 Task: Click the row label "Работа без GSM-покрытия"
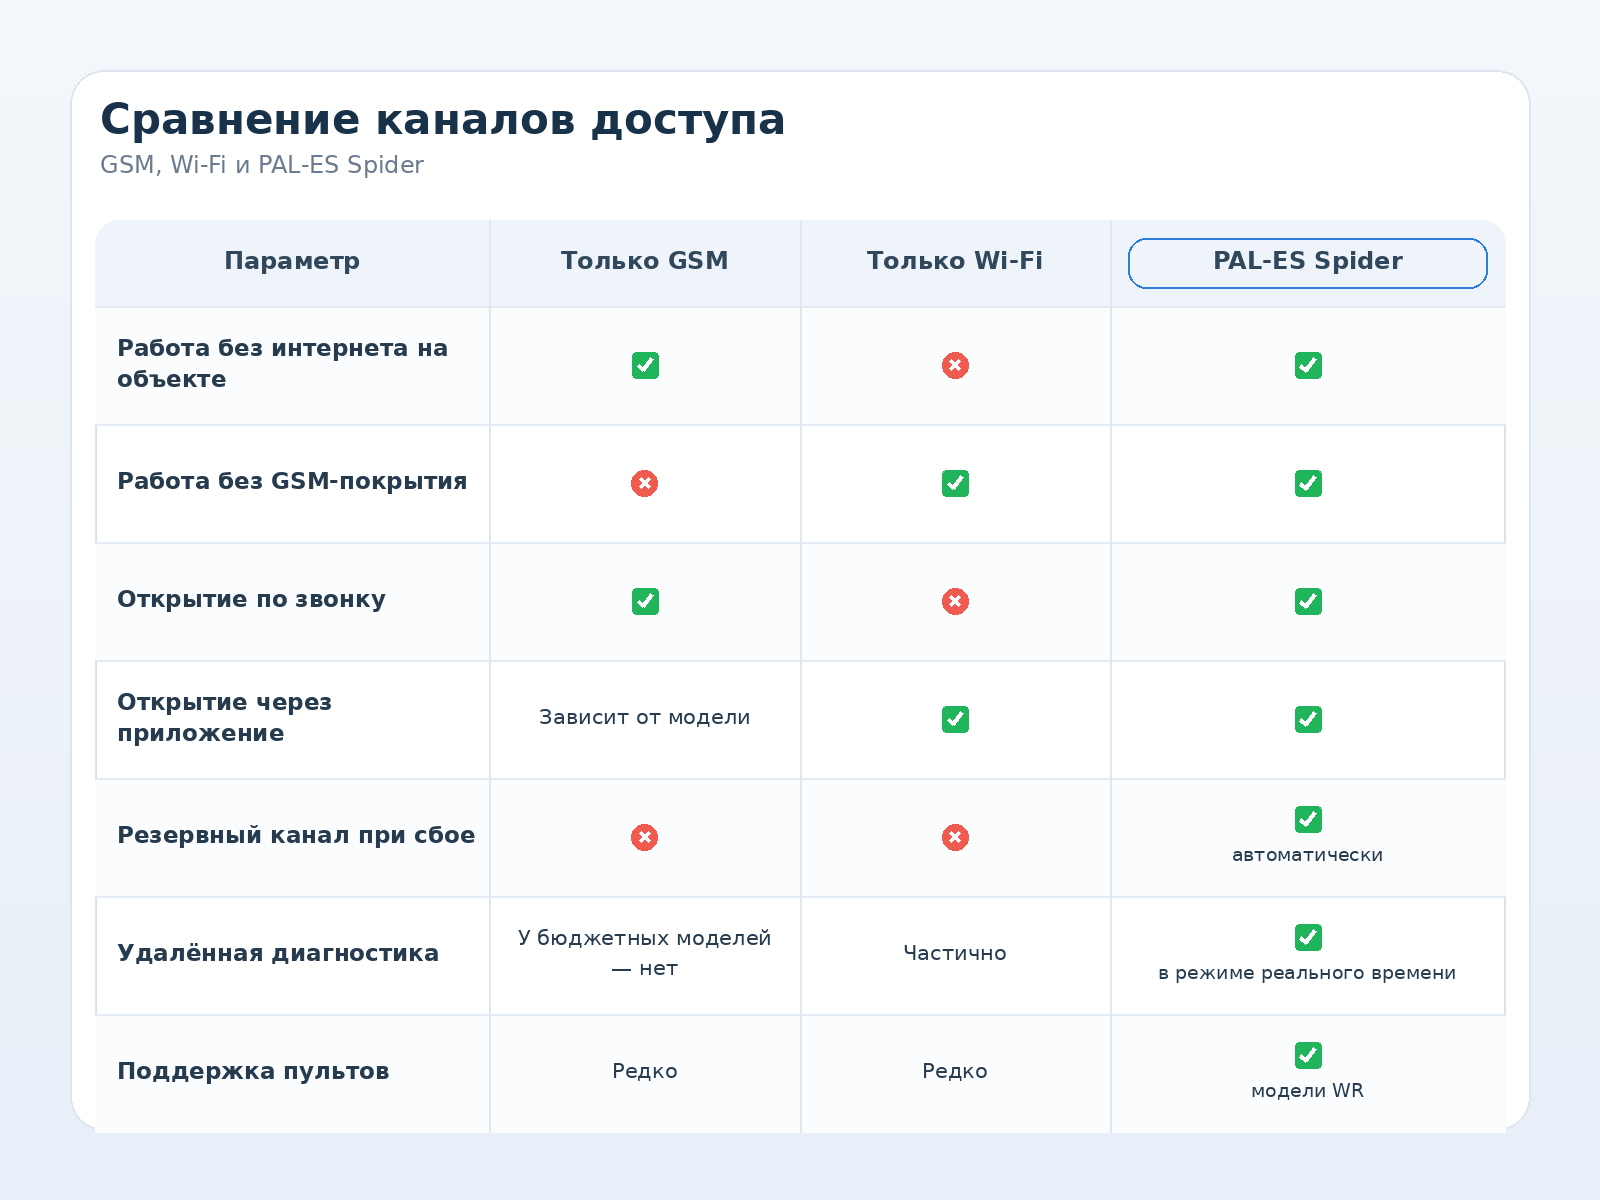292,482
